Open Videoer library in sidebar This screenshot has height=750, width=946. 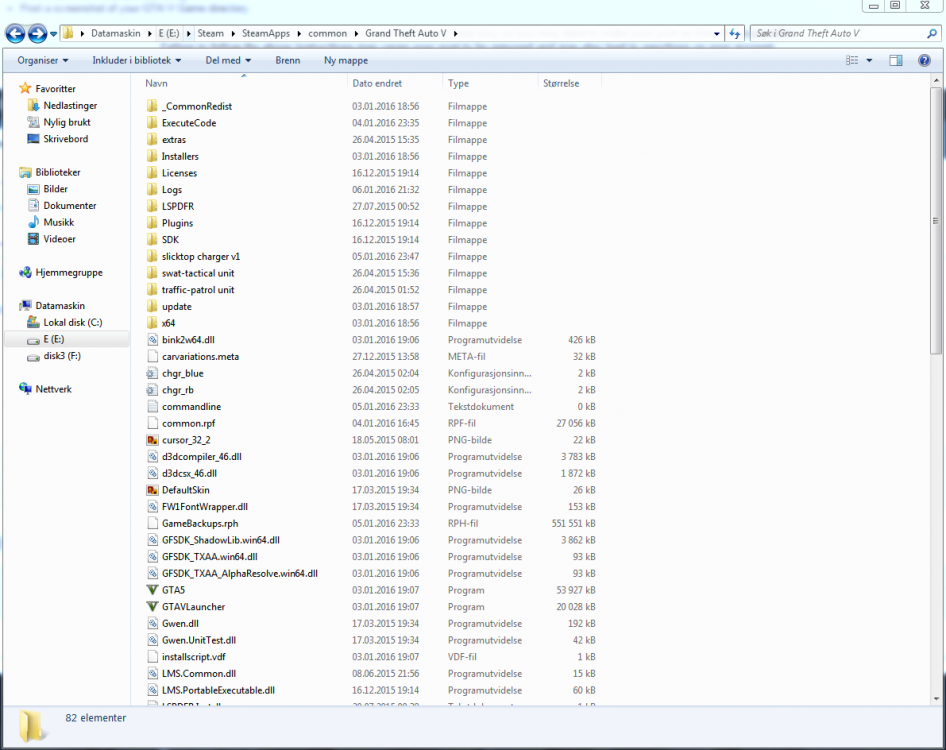[59, 239]
